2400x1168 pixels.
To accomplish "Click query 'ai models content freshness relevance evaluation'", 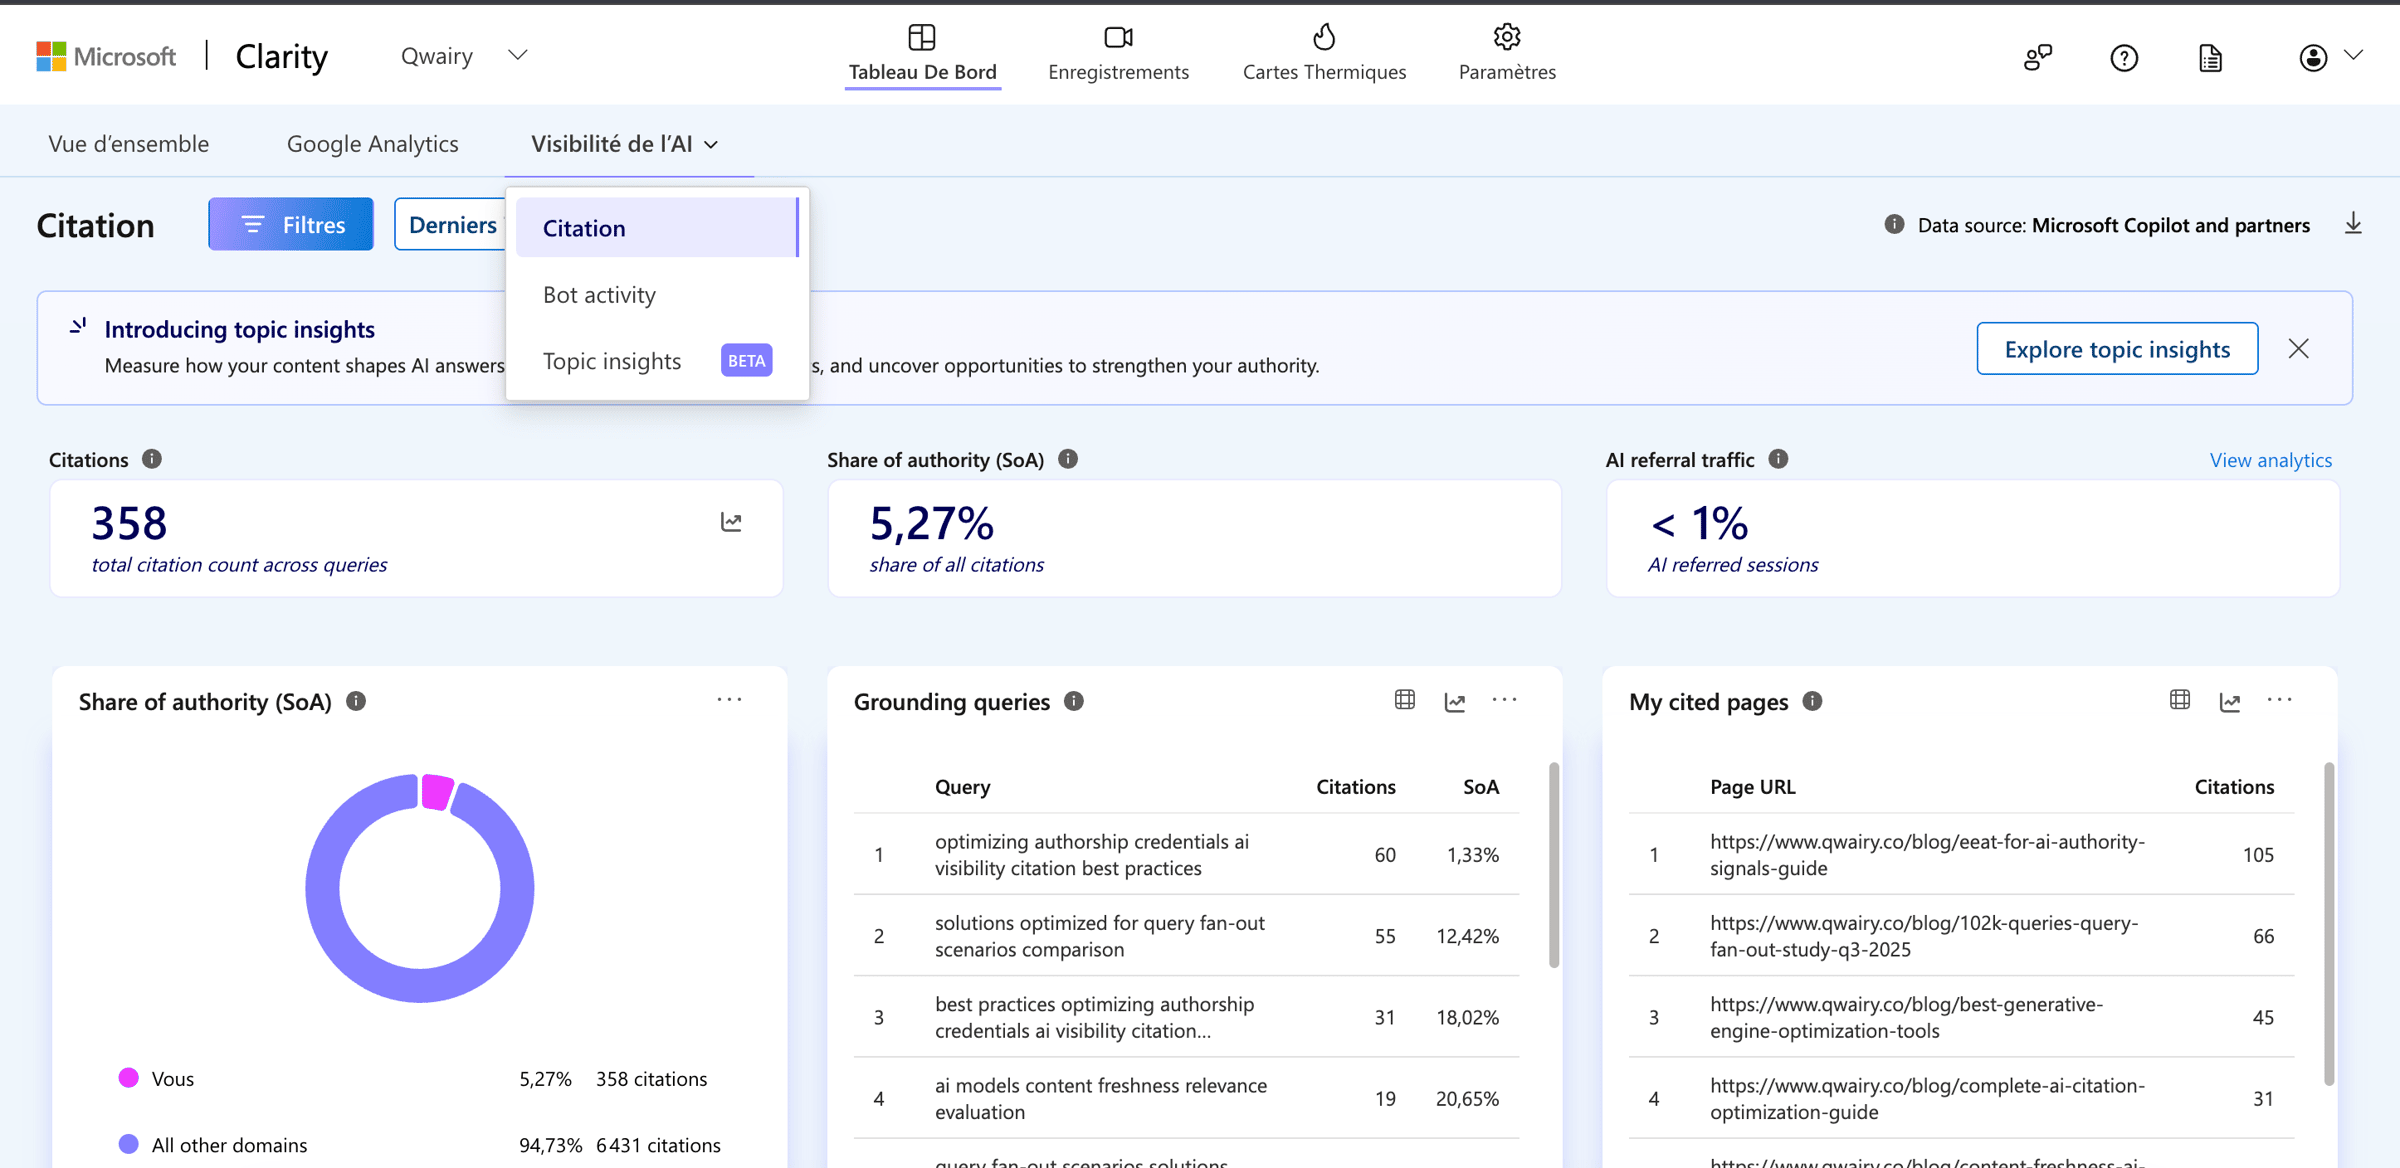I will [1101, 1098].
